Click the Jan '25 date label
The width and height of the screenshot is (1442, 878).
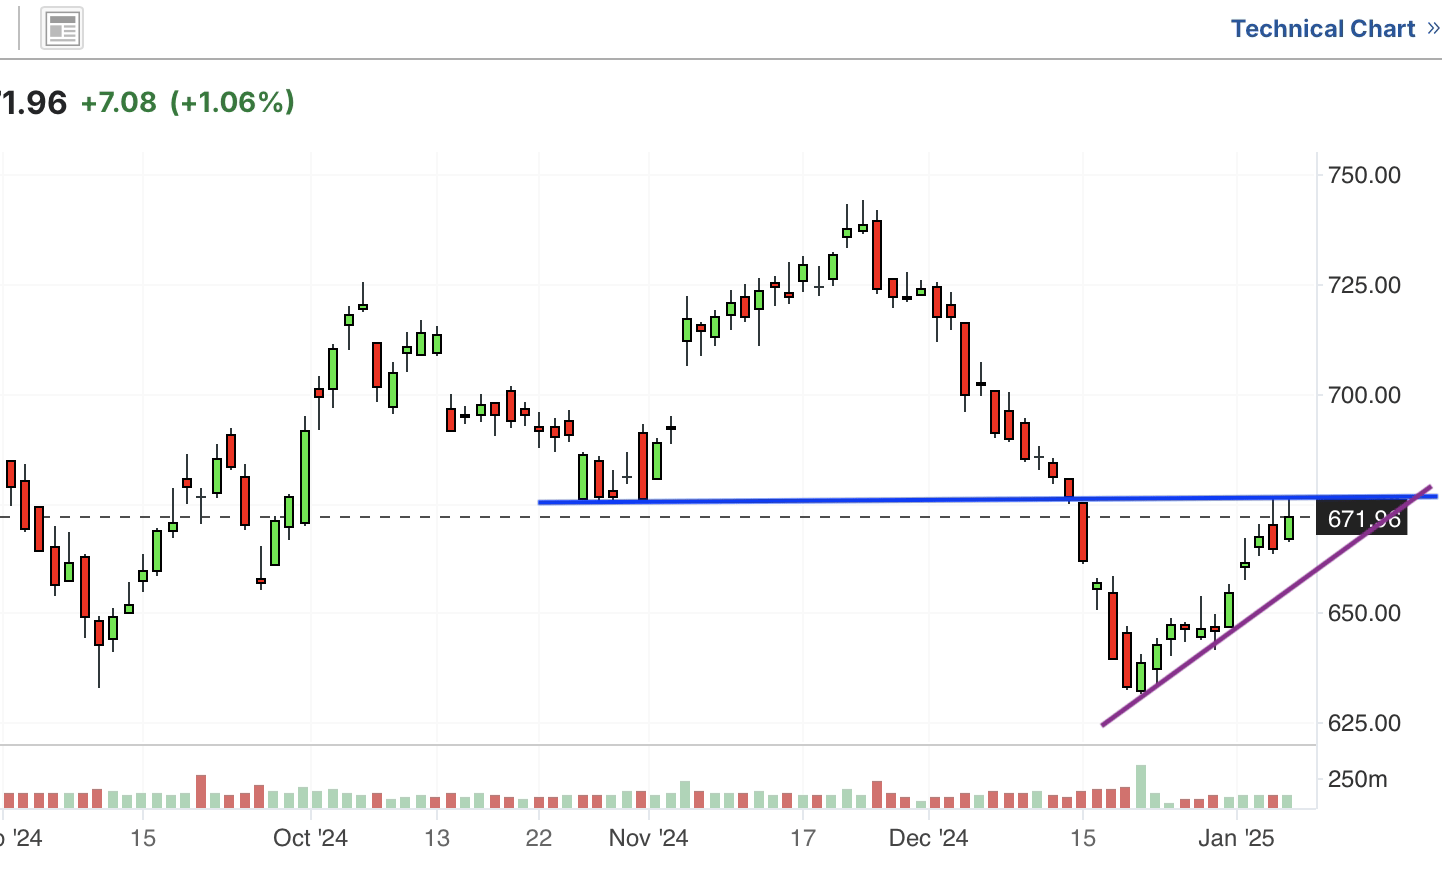tap(1236, 838)
